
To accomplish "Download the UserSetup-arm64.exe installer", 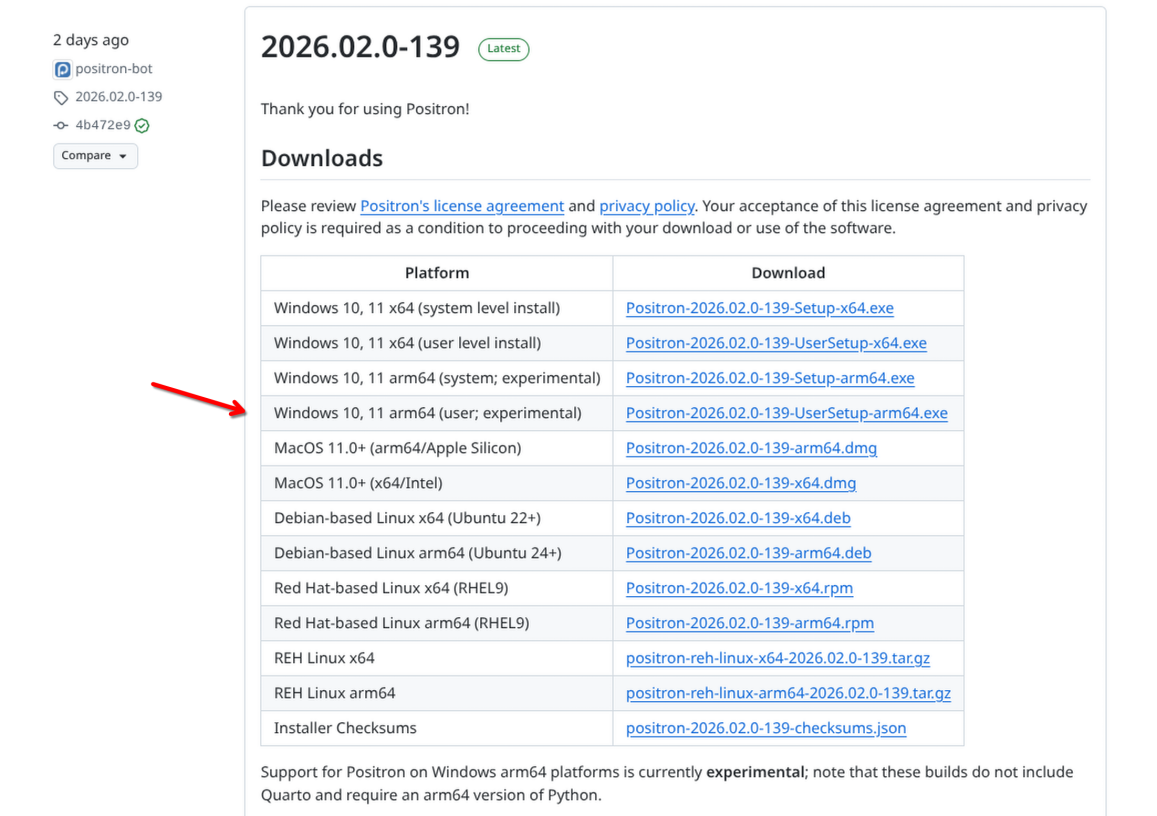I will click(786, 413).
